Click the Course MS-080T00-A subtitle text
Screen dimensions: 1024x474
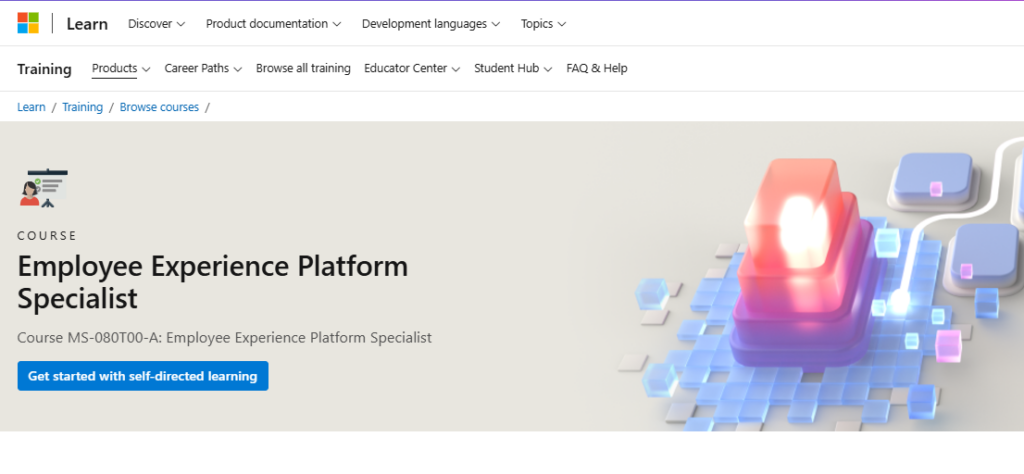[x=224, y=338]
